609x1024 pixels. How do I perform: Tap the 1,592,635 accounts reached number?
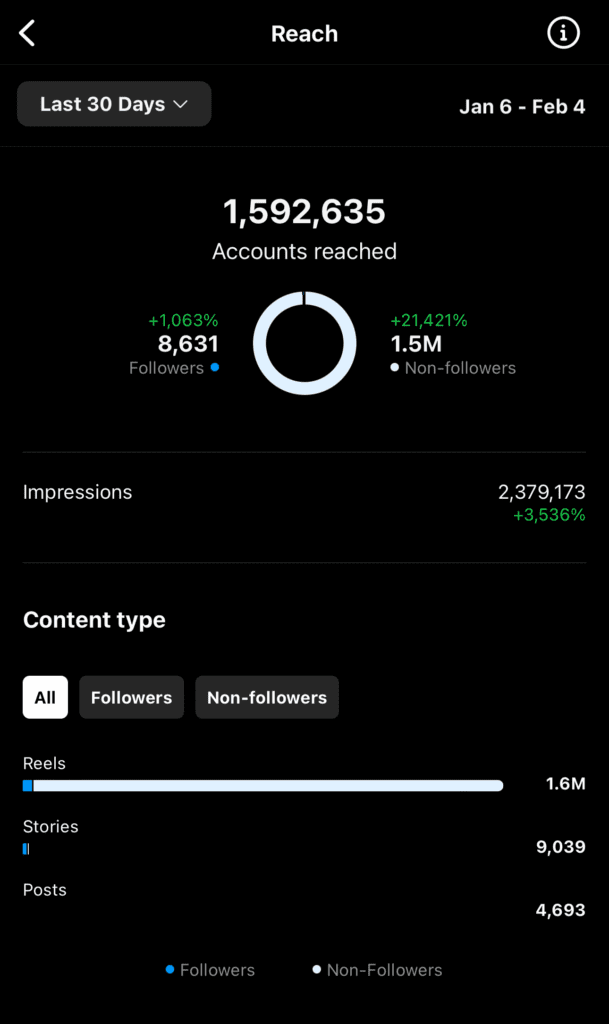point(304,212)
